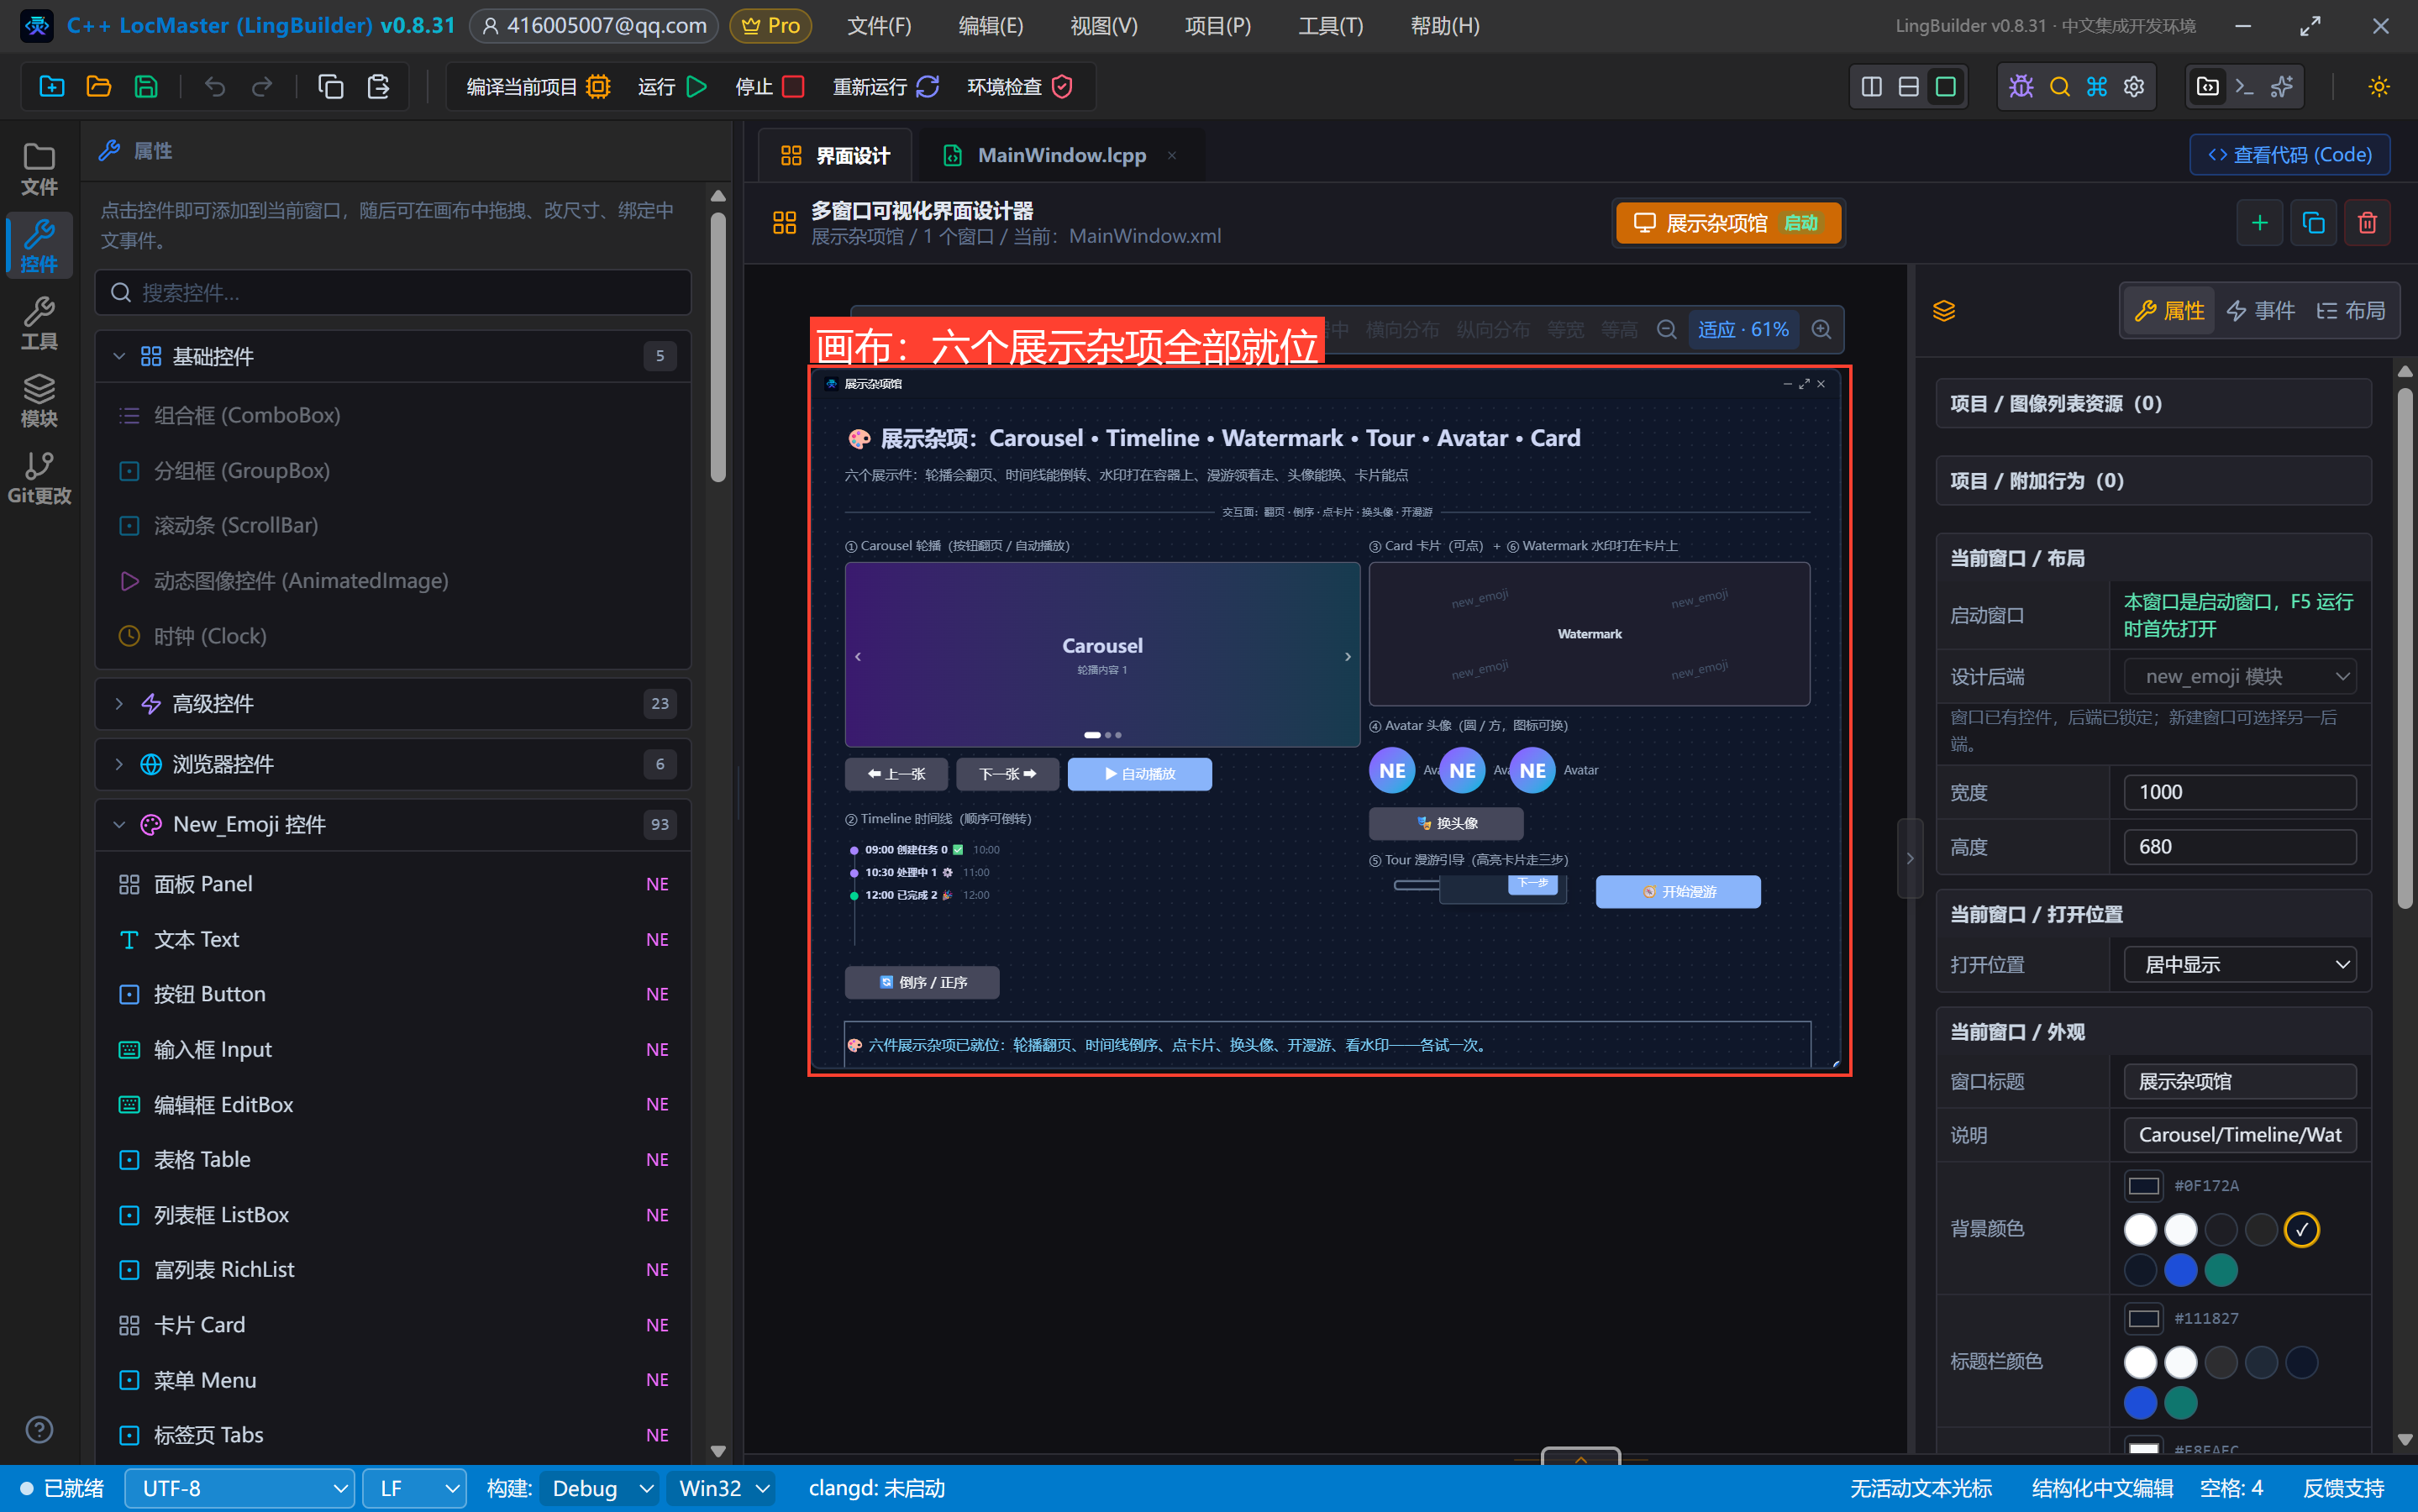Switch to the 事件 tab
2418x1512 pixels.
click(2260, 311)
